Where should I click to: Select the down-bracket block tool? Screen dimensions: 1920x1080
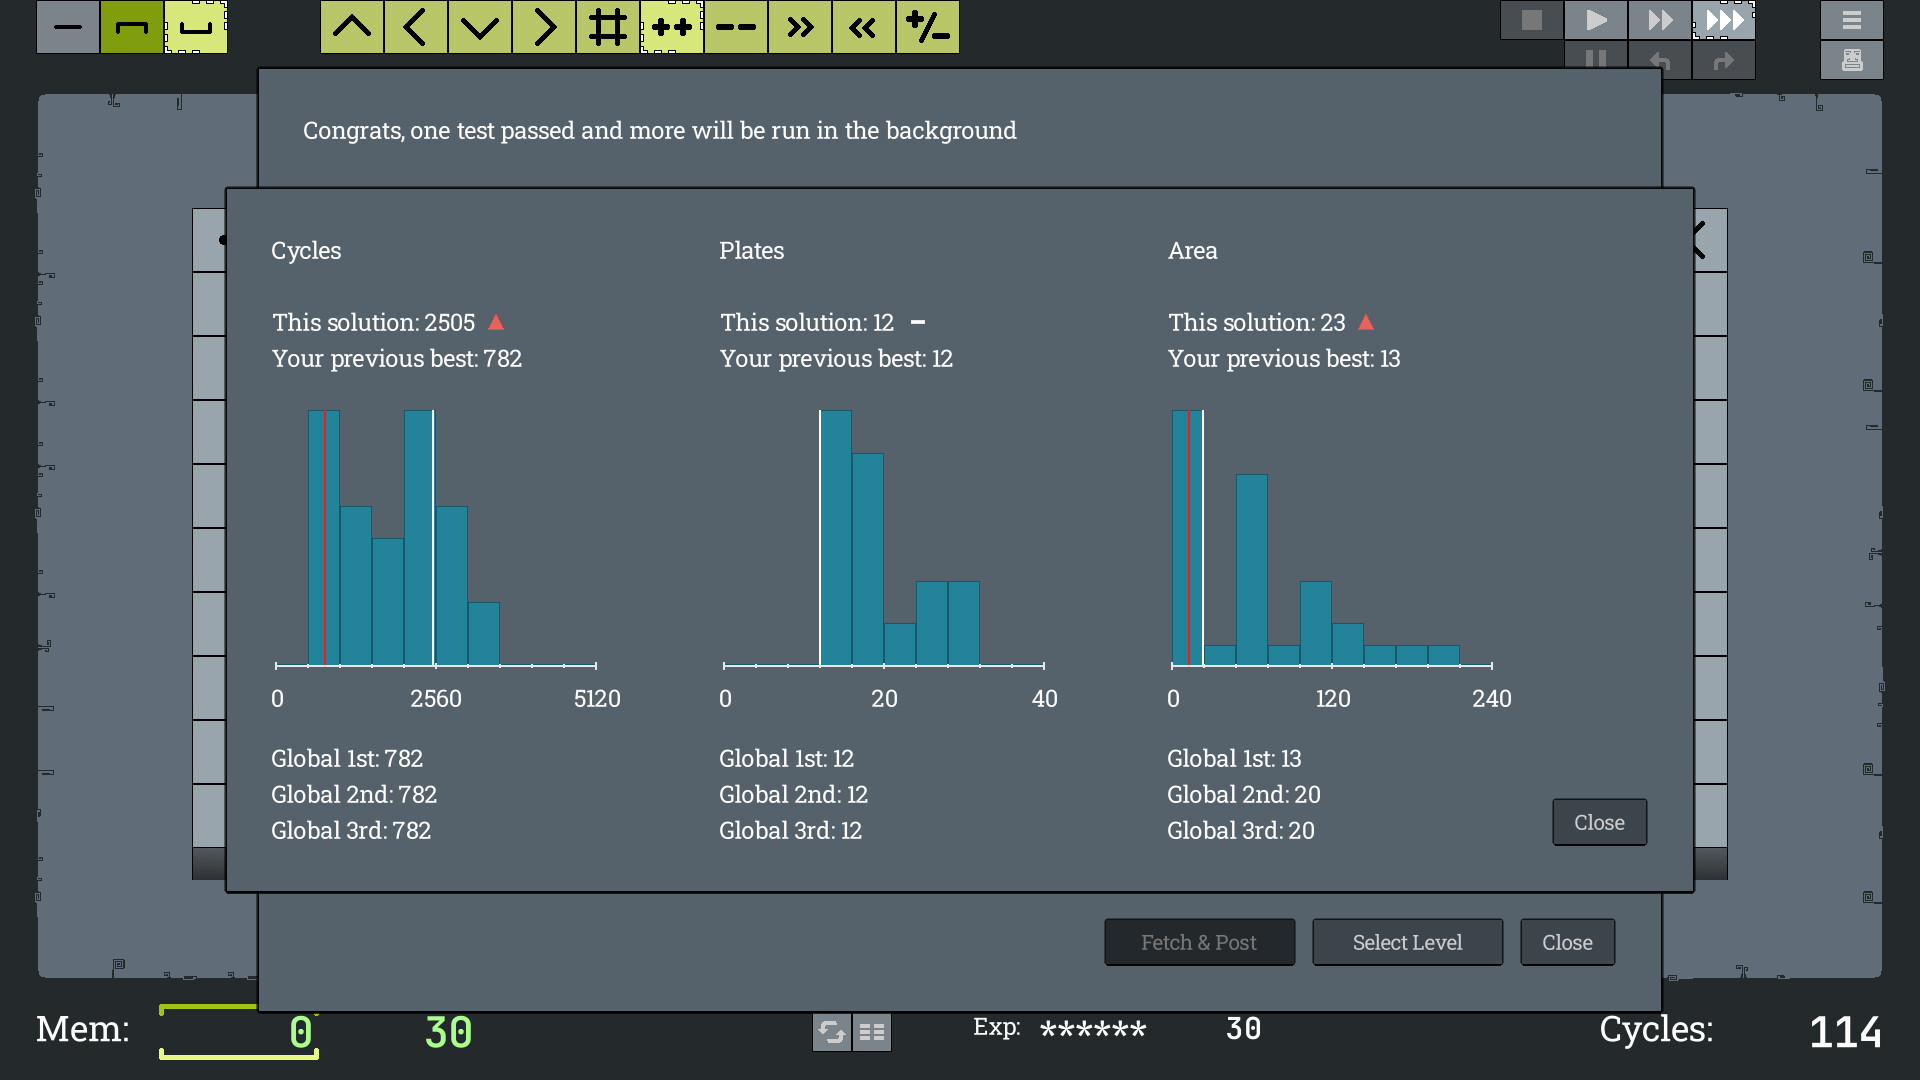195,27
